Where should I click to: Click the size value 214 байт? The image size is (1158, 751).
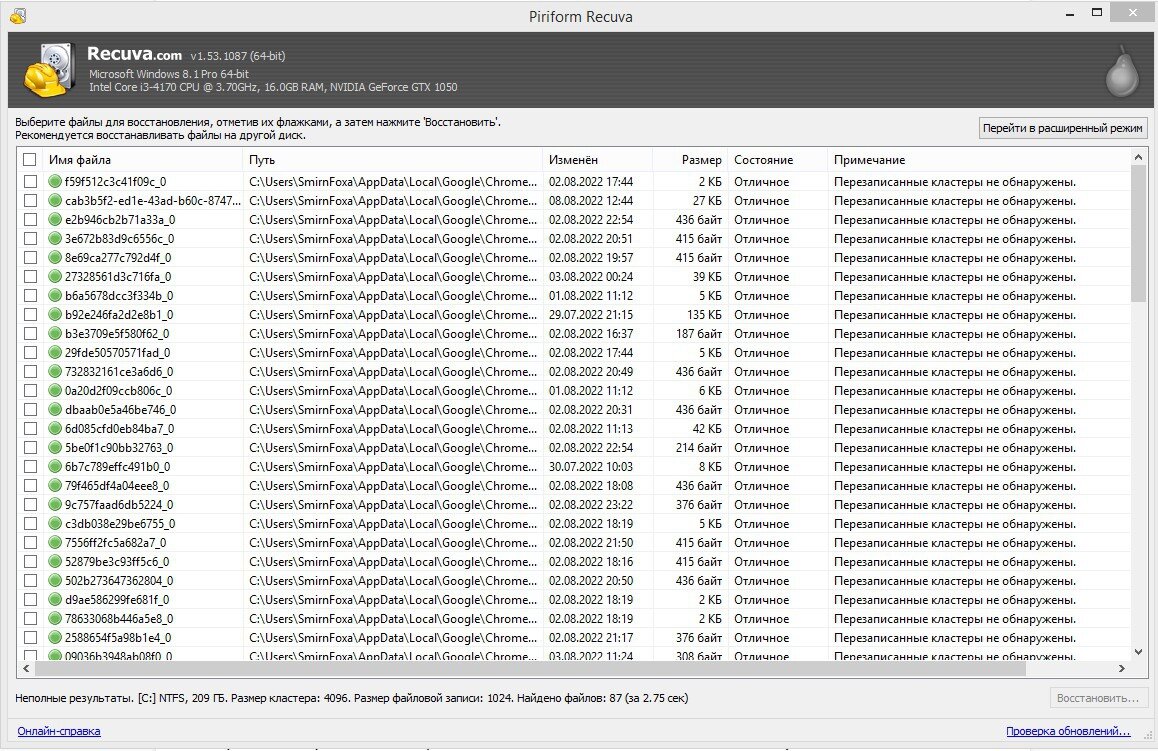point(699,447)
